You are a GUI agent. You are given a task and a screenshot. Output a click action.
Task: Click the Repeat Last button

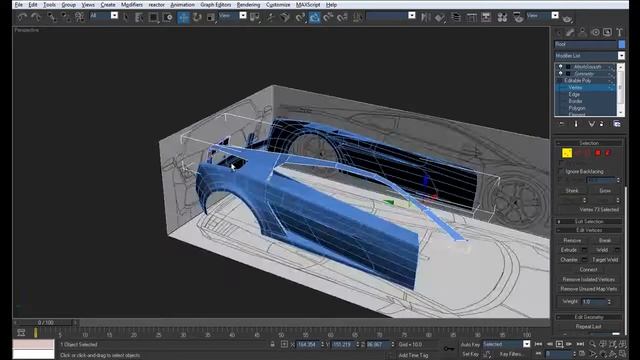click(588, 327)
